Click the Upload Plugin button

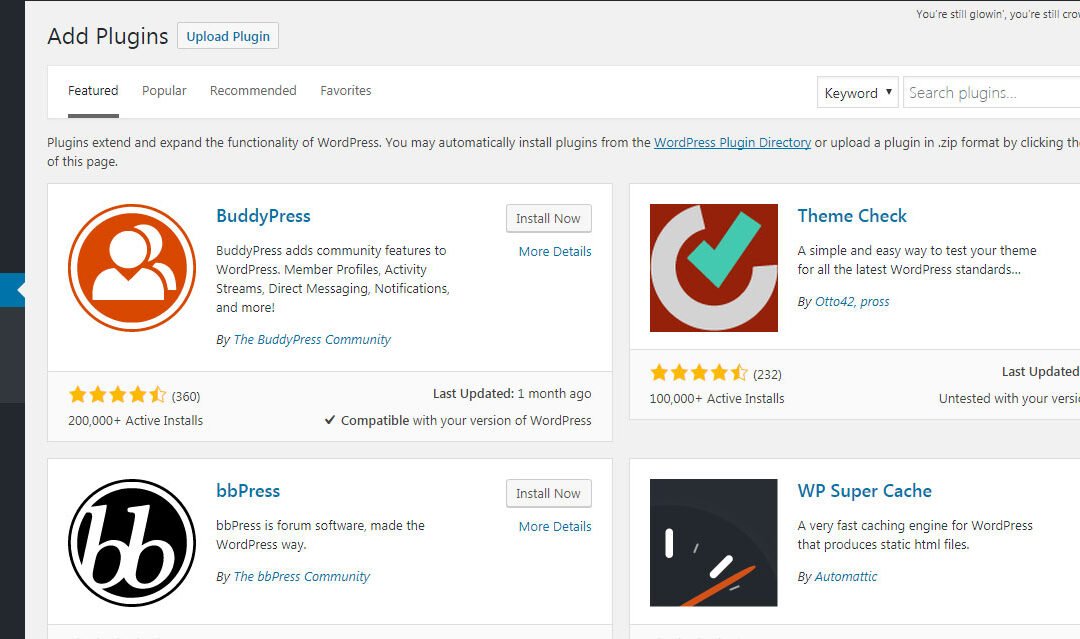(x=228, y=37)
